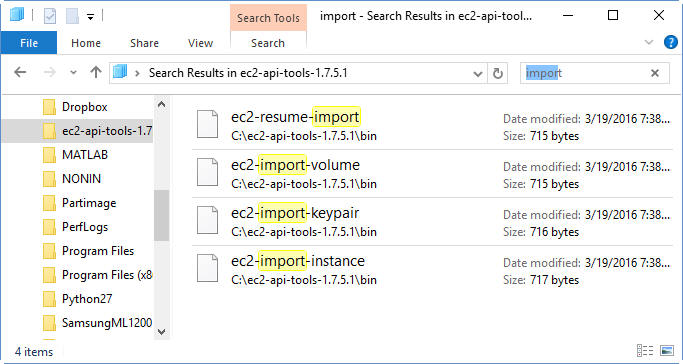The height and width of the screenshot is (364, 683).
Task: Refresh the search results
Action: (x=497, y=73)
